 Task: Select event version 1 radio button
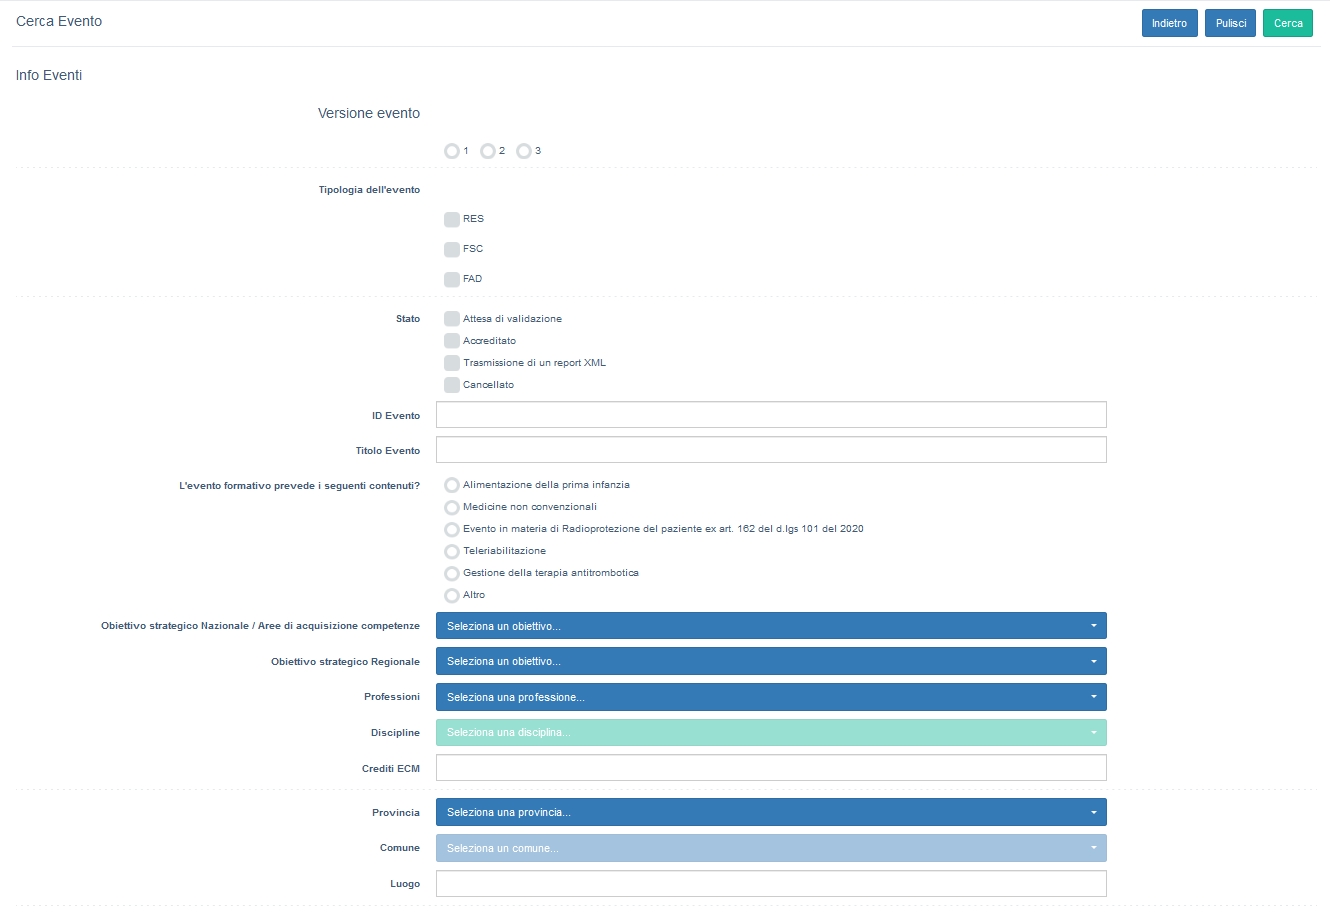(452, 151)
